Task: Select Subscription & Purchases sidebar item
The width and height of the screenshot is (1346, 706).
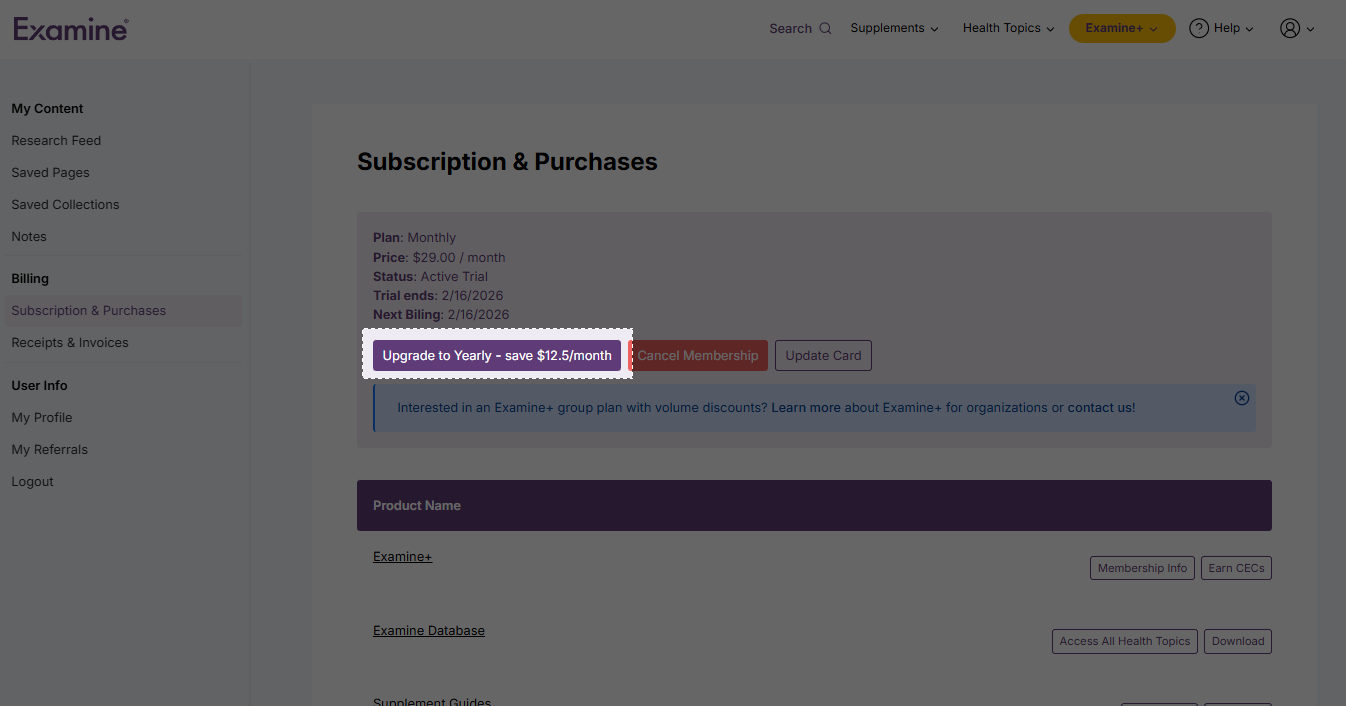Action: point(123,310)
